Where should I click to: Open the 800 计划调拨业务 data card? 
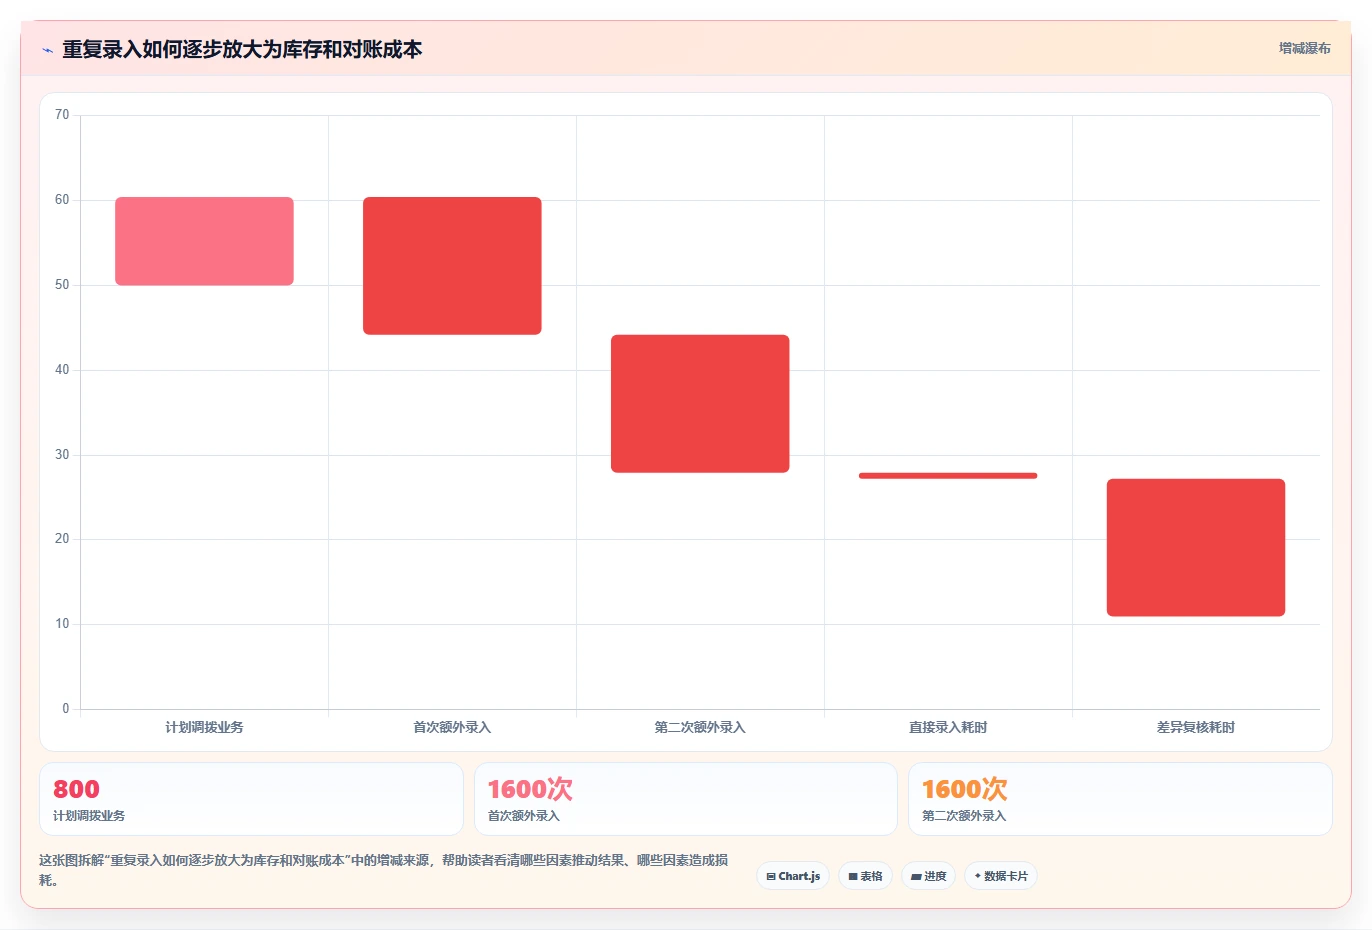pos(251,799)
